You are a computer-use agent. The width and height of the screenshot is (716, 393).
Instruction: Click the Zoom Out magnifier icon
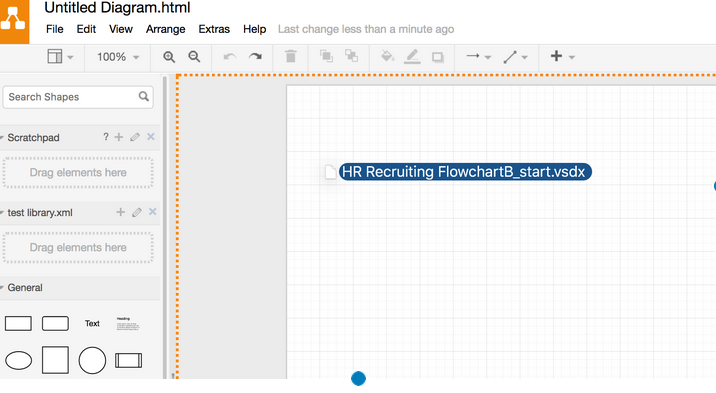[x=194, y=57]
